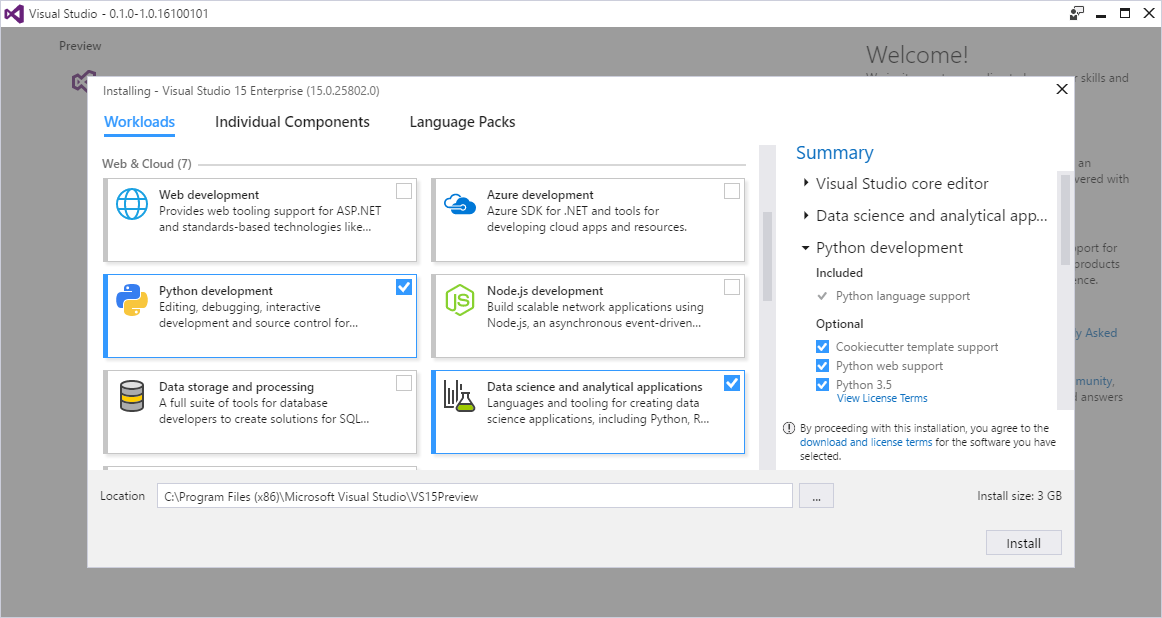This screenshot has height=618, width=1162.
Task: Click Data science and analytical applications title
Action: [594, 387]
